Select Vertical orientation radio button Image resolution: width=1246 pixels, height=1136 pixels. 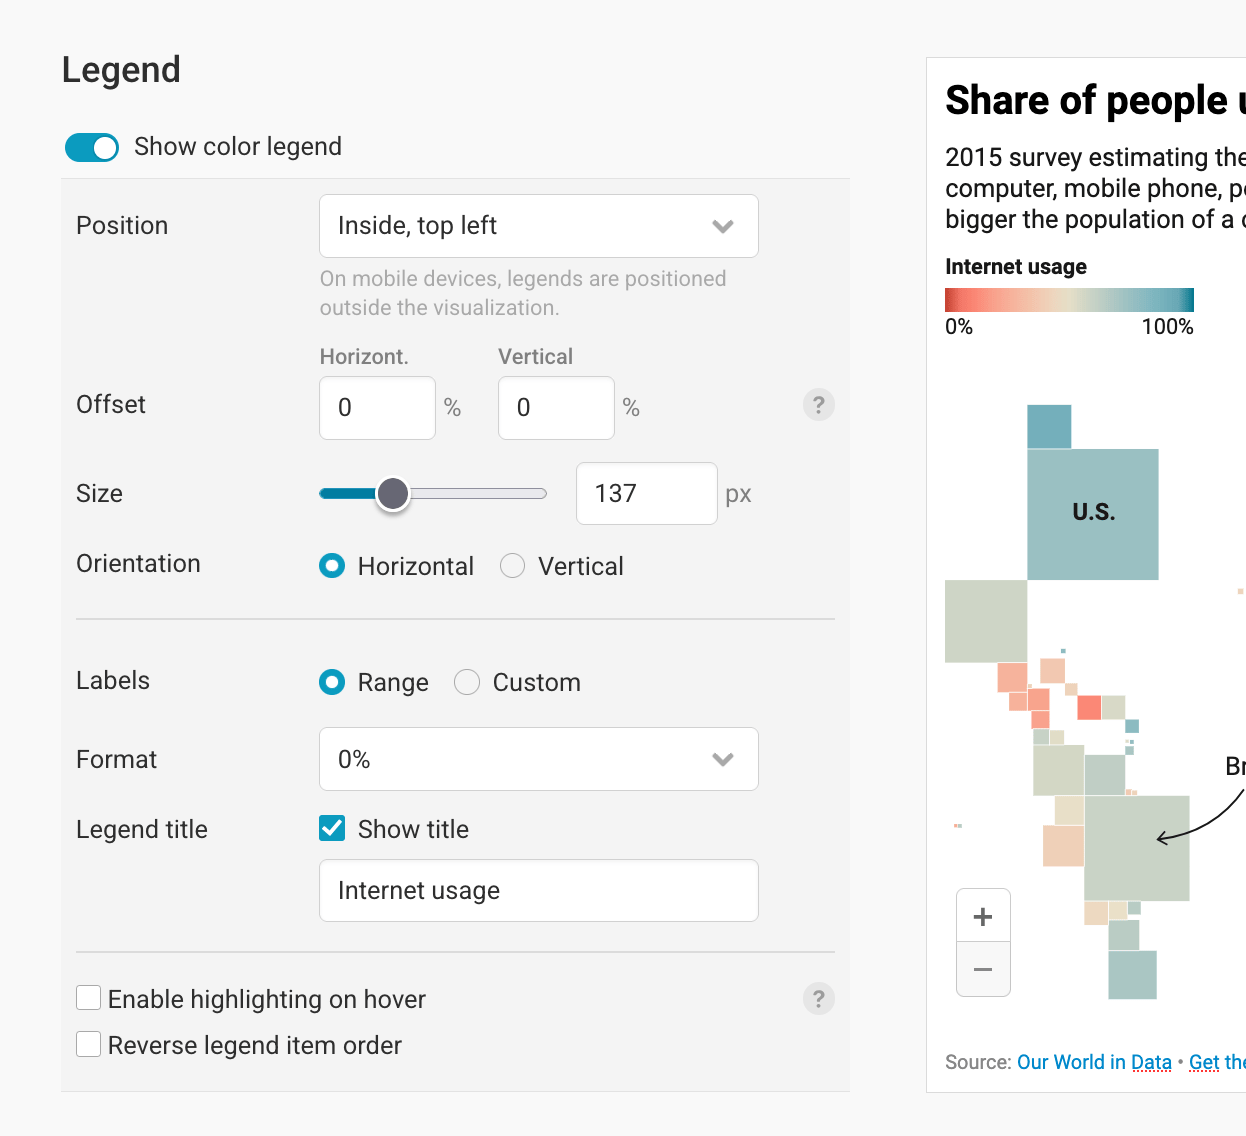click(512, 566)
